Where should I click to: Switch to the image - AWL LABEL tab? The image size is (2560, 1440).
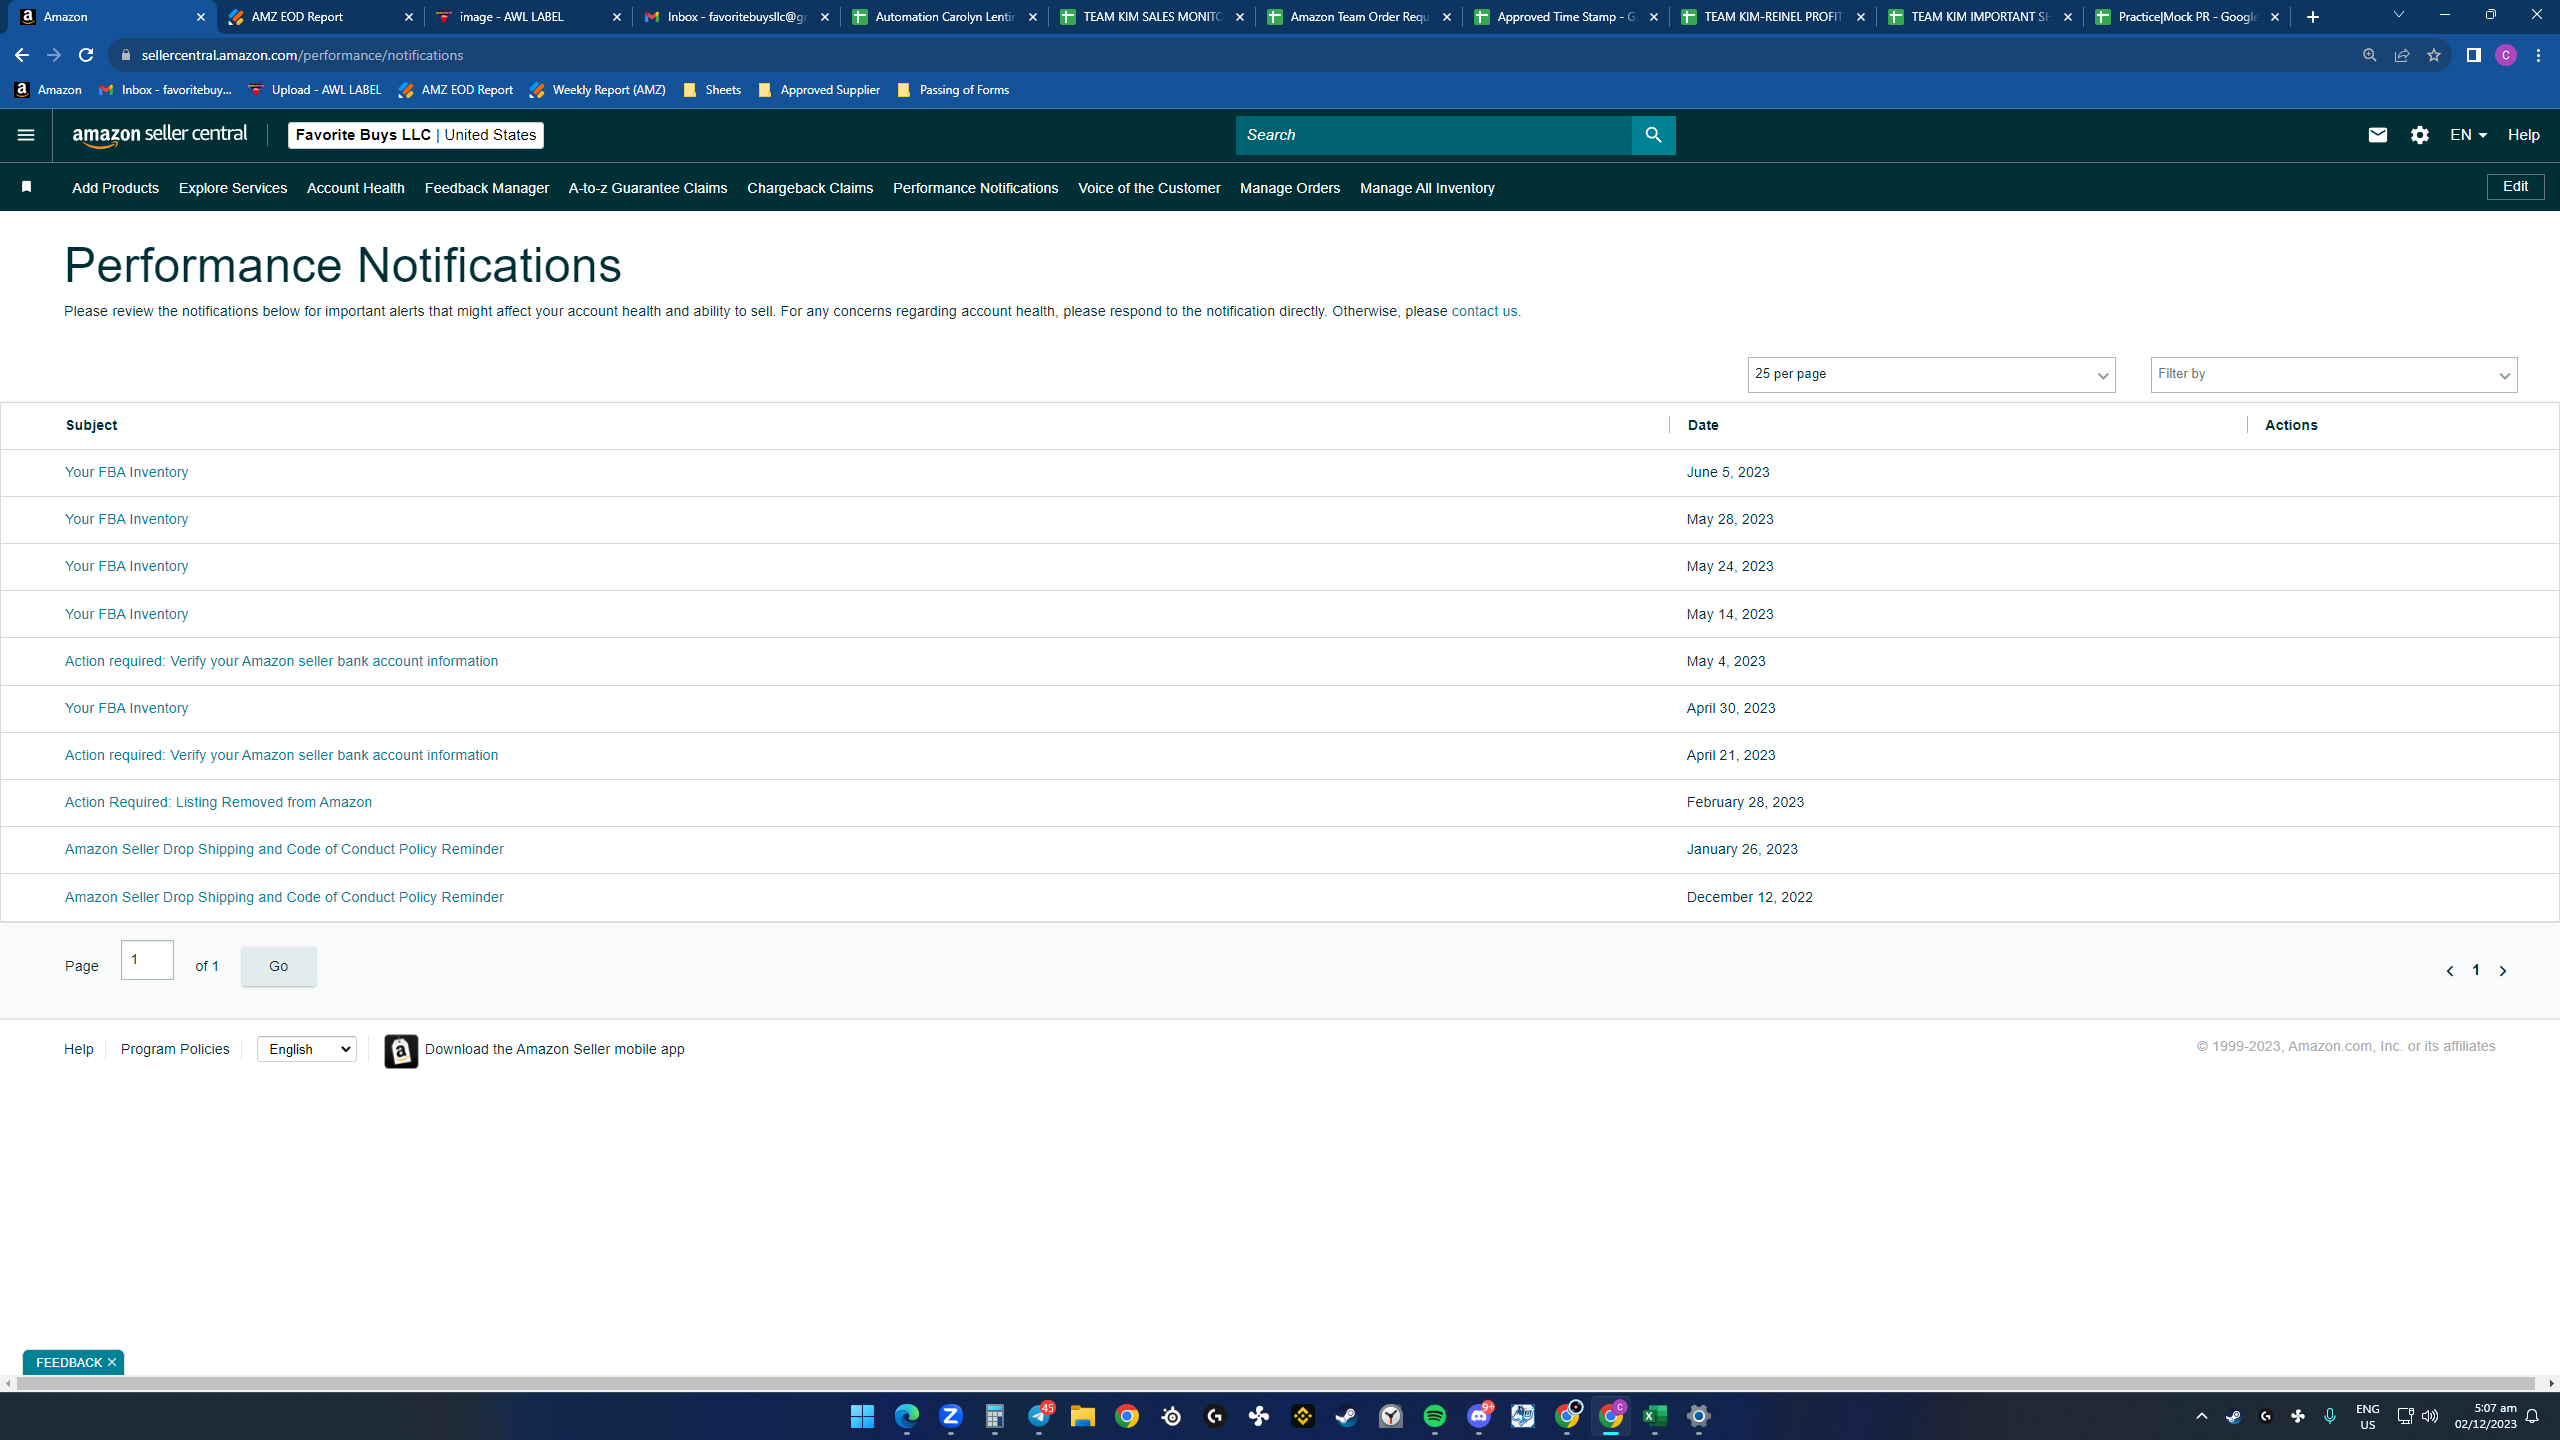click(x=528, y=17)
